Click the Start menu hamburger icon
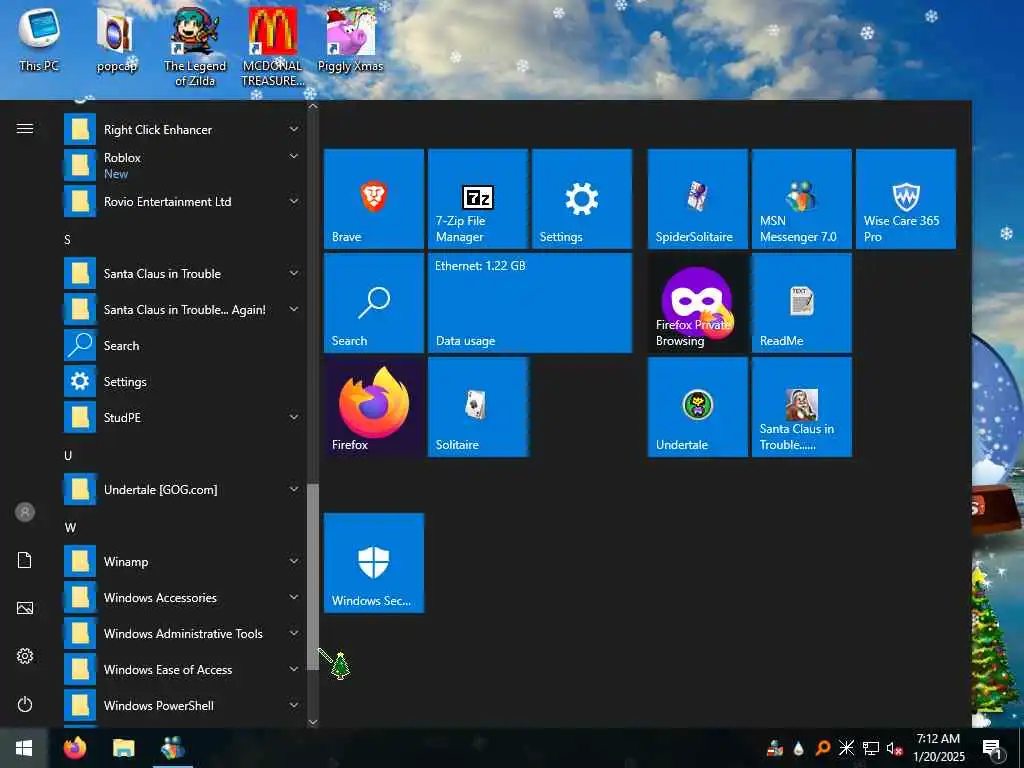 (25, 129)
